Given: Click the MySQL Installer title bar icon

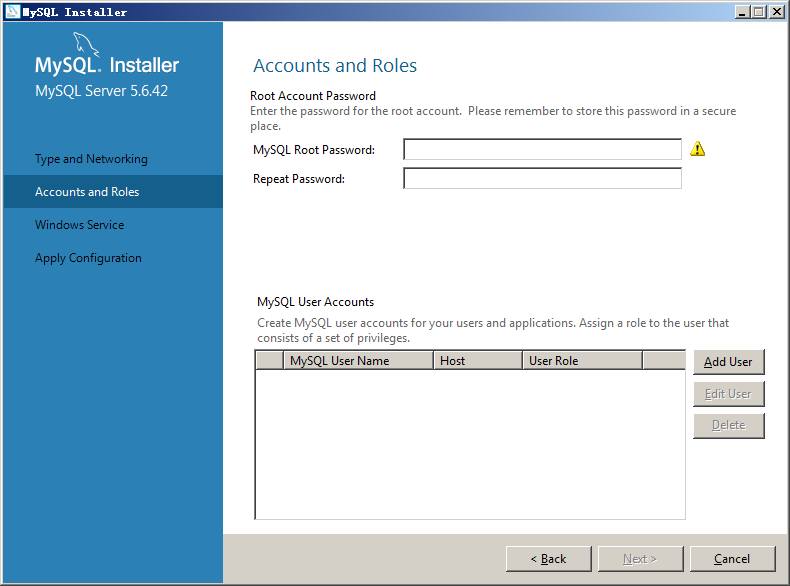Looking at the screenshot, I should 13,11.
